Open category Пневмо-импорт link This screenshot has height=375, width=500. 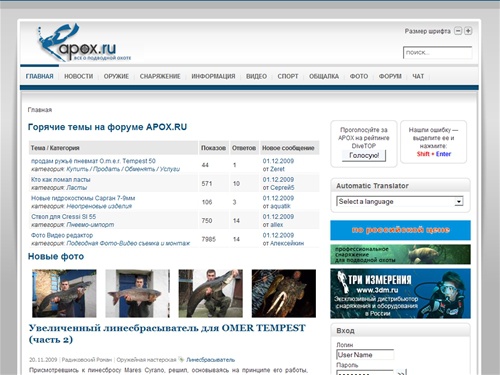point(90,225)
